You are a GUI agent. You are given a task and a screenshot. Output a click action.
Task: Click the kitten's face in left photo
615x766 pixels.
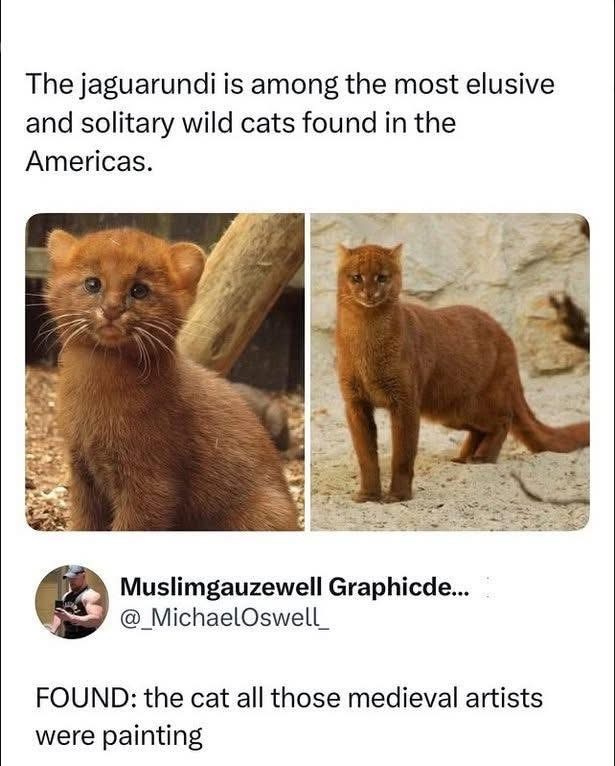click(115, 298)
